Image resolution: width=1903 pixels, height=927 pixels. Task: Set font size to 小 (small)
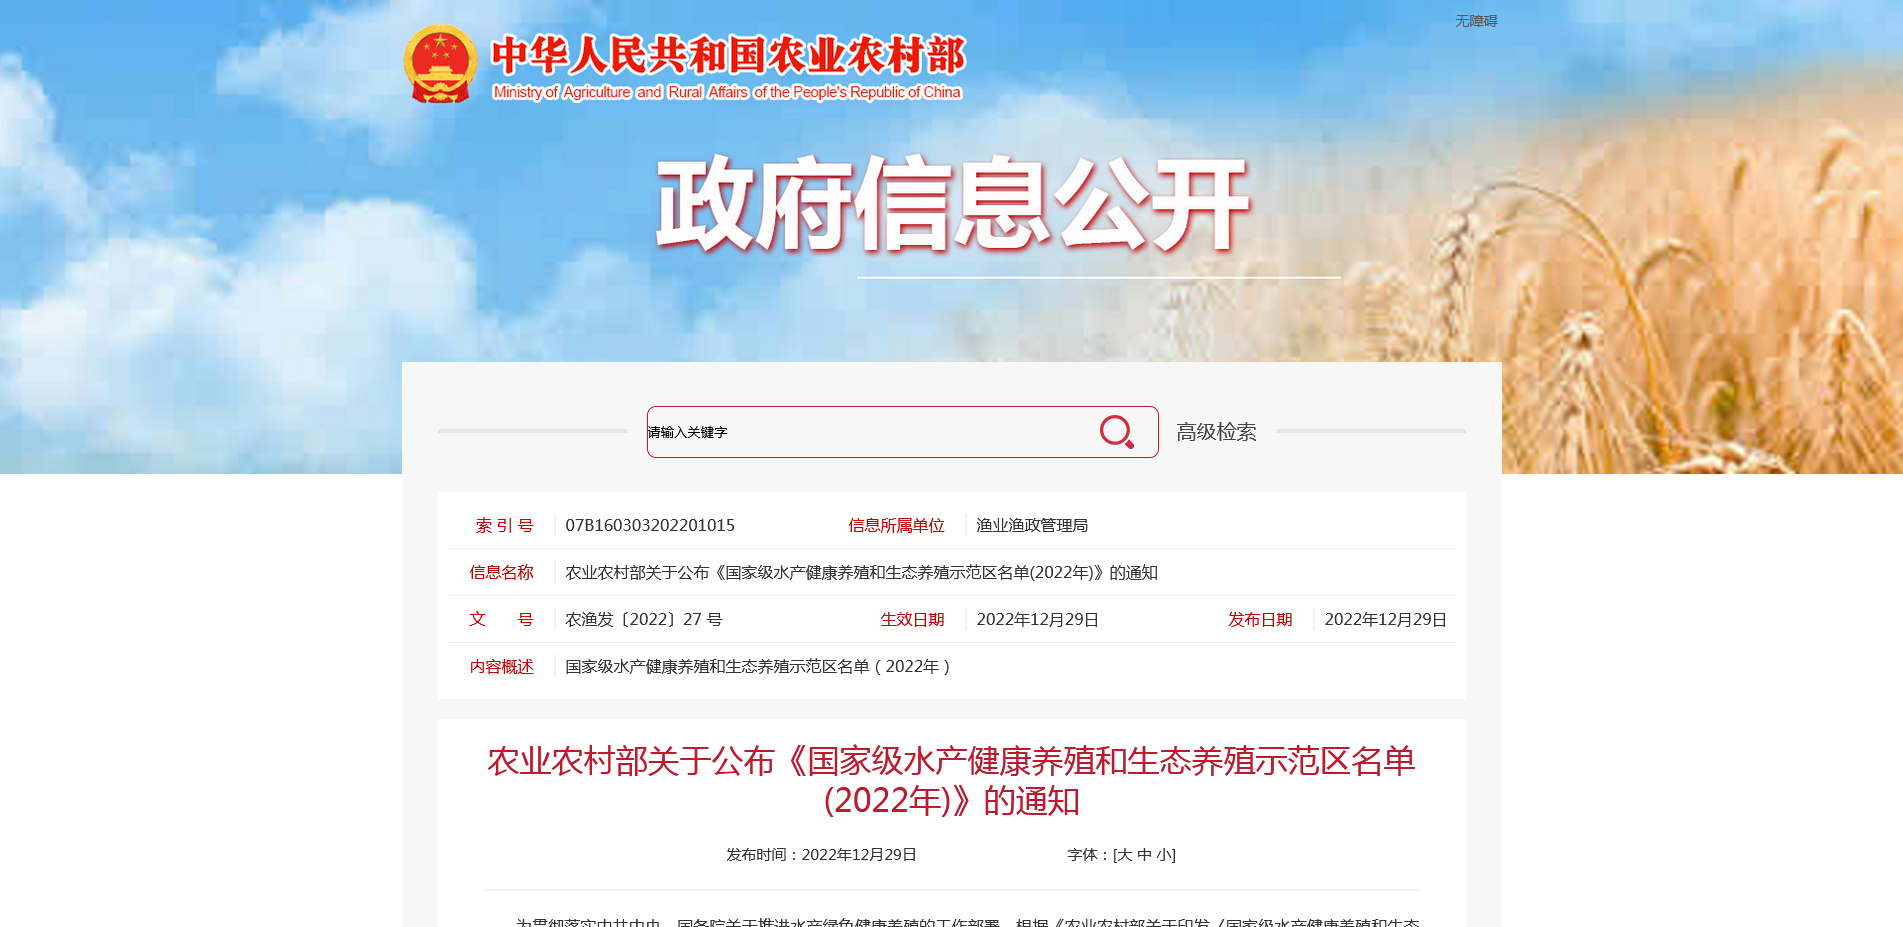coord(1163,855)
